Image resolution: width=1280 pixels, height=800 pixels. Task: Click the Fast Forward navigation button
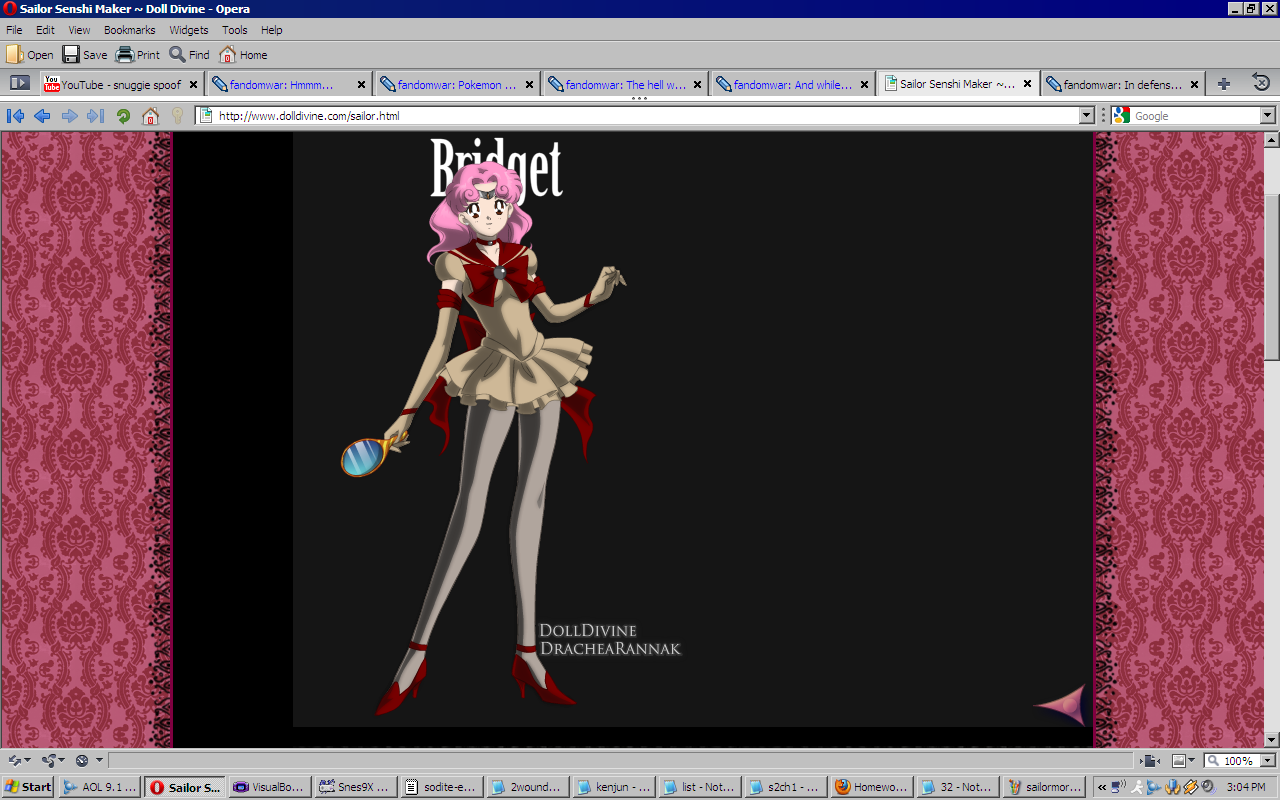click(x=95, y=116)
